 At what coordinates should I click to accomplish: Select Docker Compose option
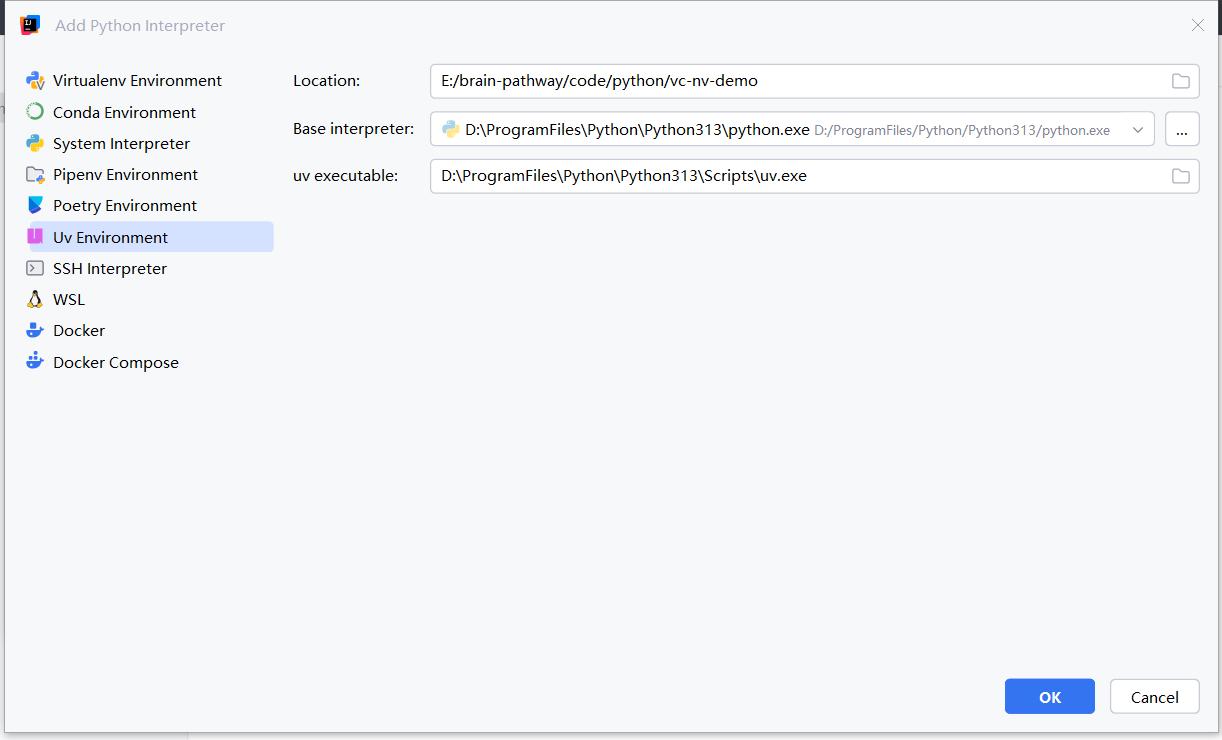[x=149, y=362]
